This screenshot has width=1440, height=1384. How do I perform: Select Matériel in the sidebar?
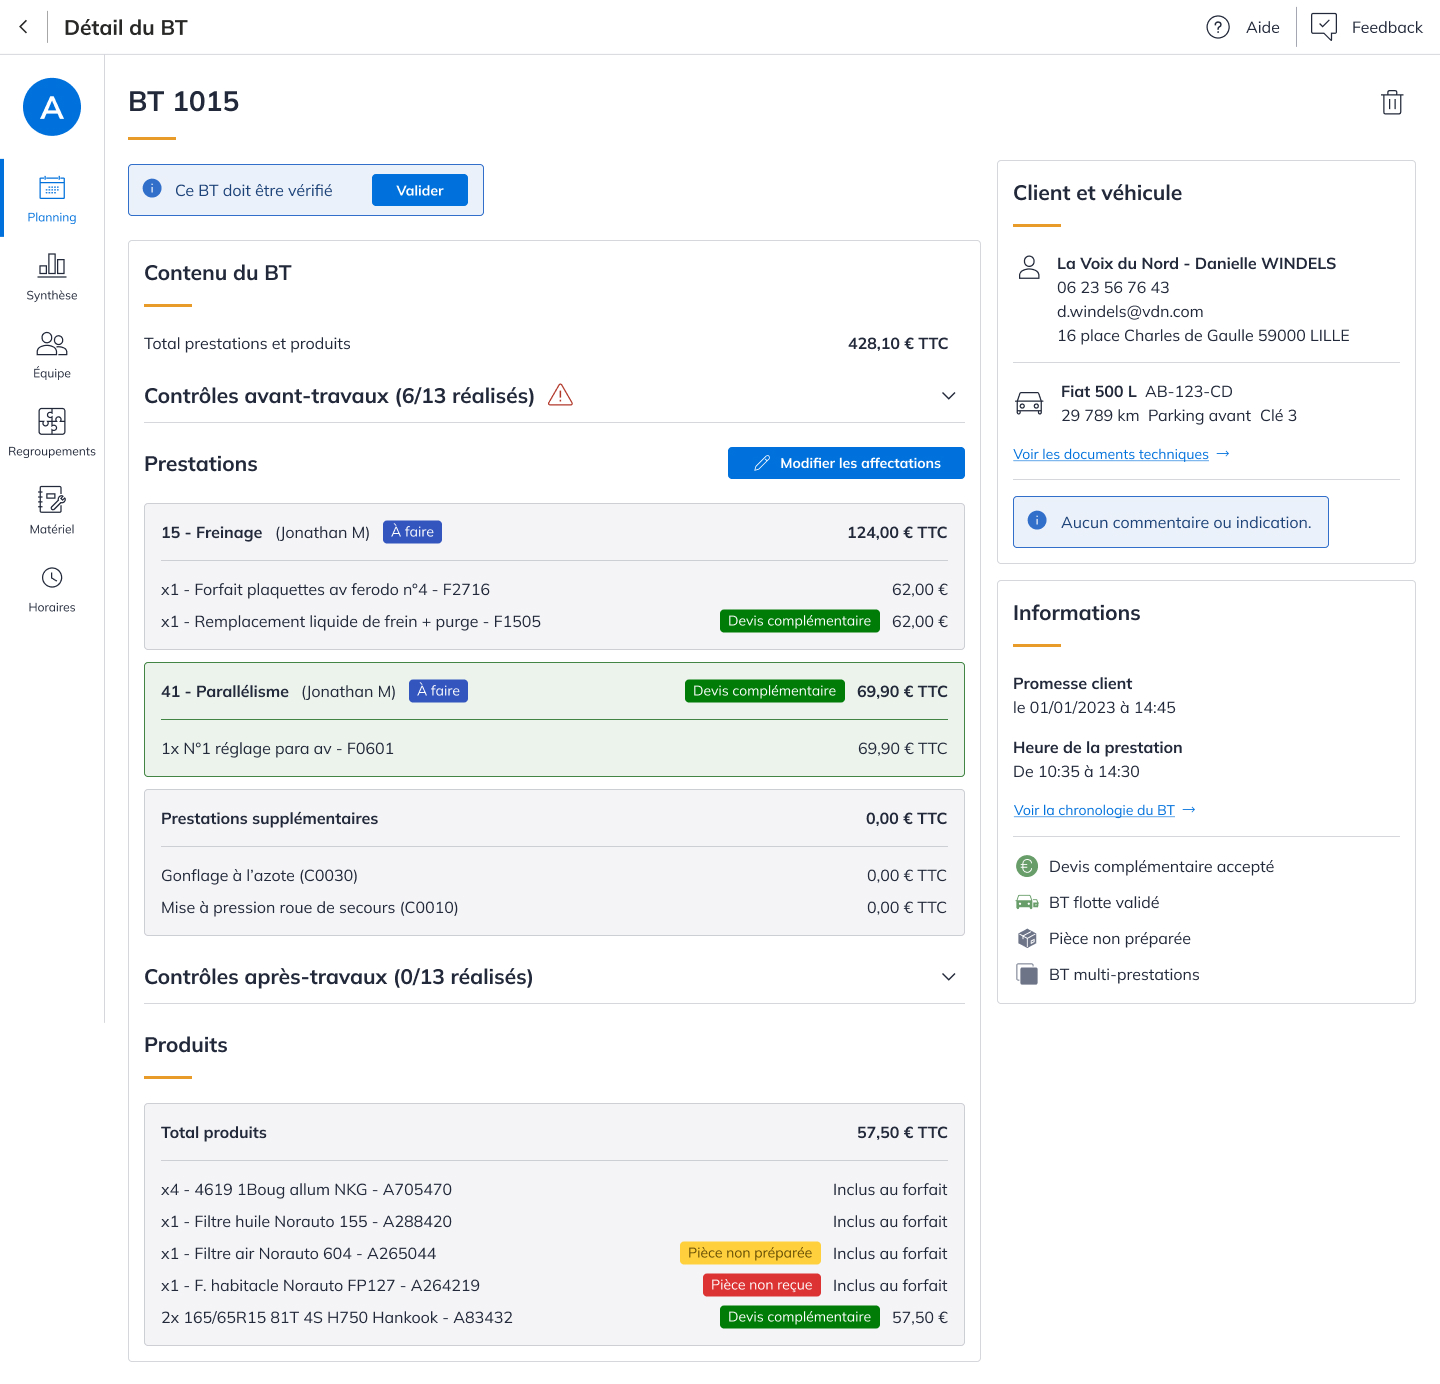[52, 510]
